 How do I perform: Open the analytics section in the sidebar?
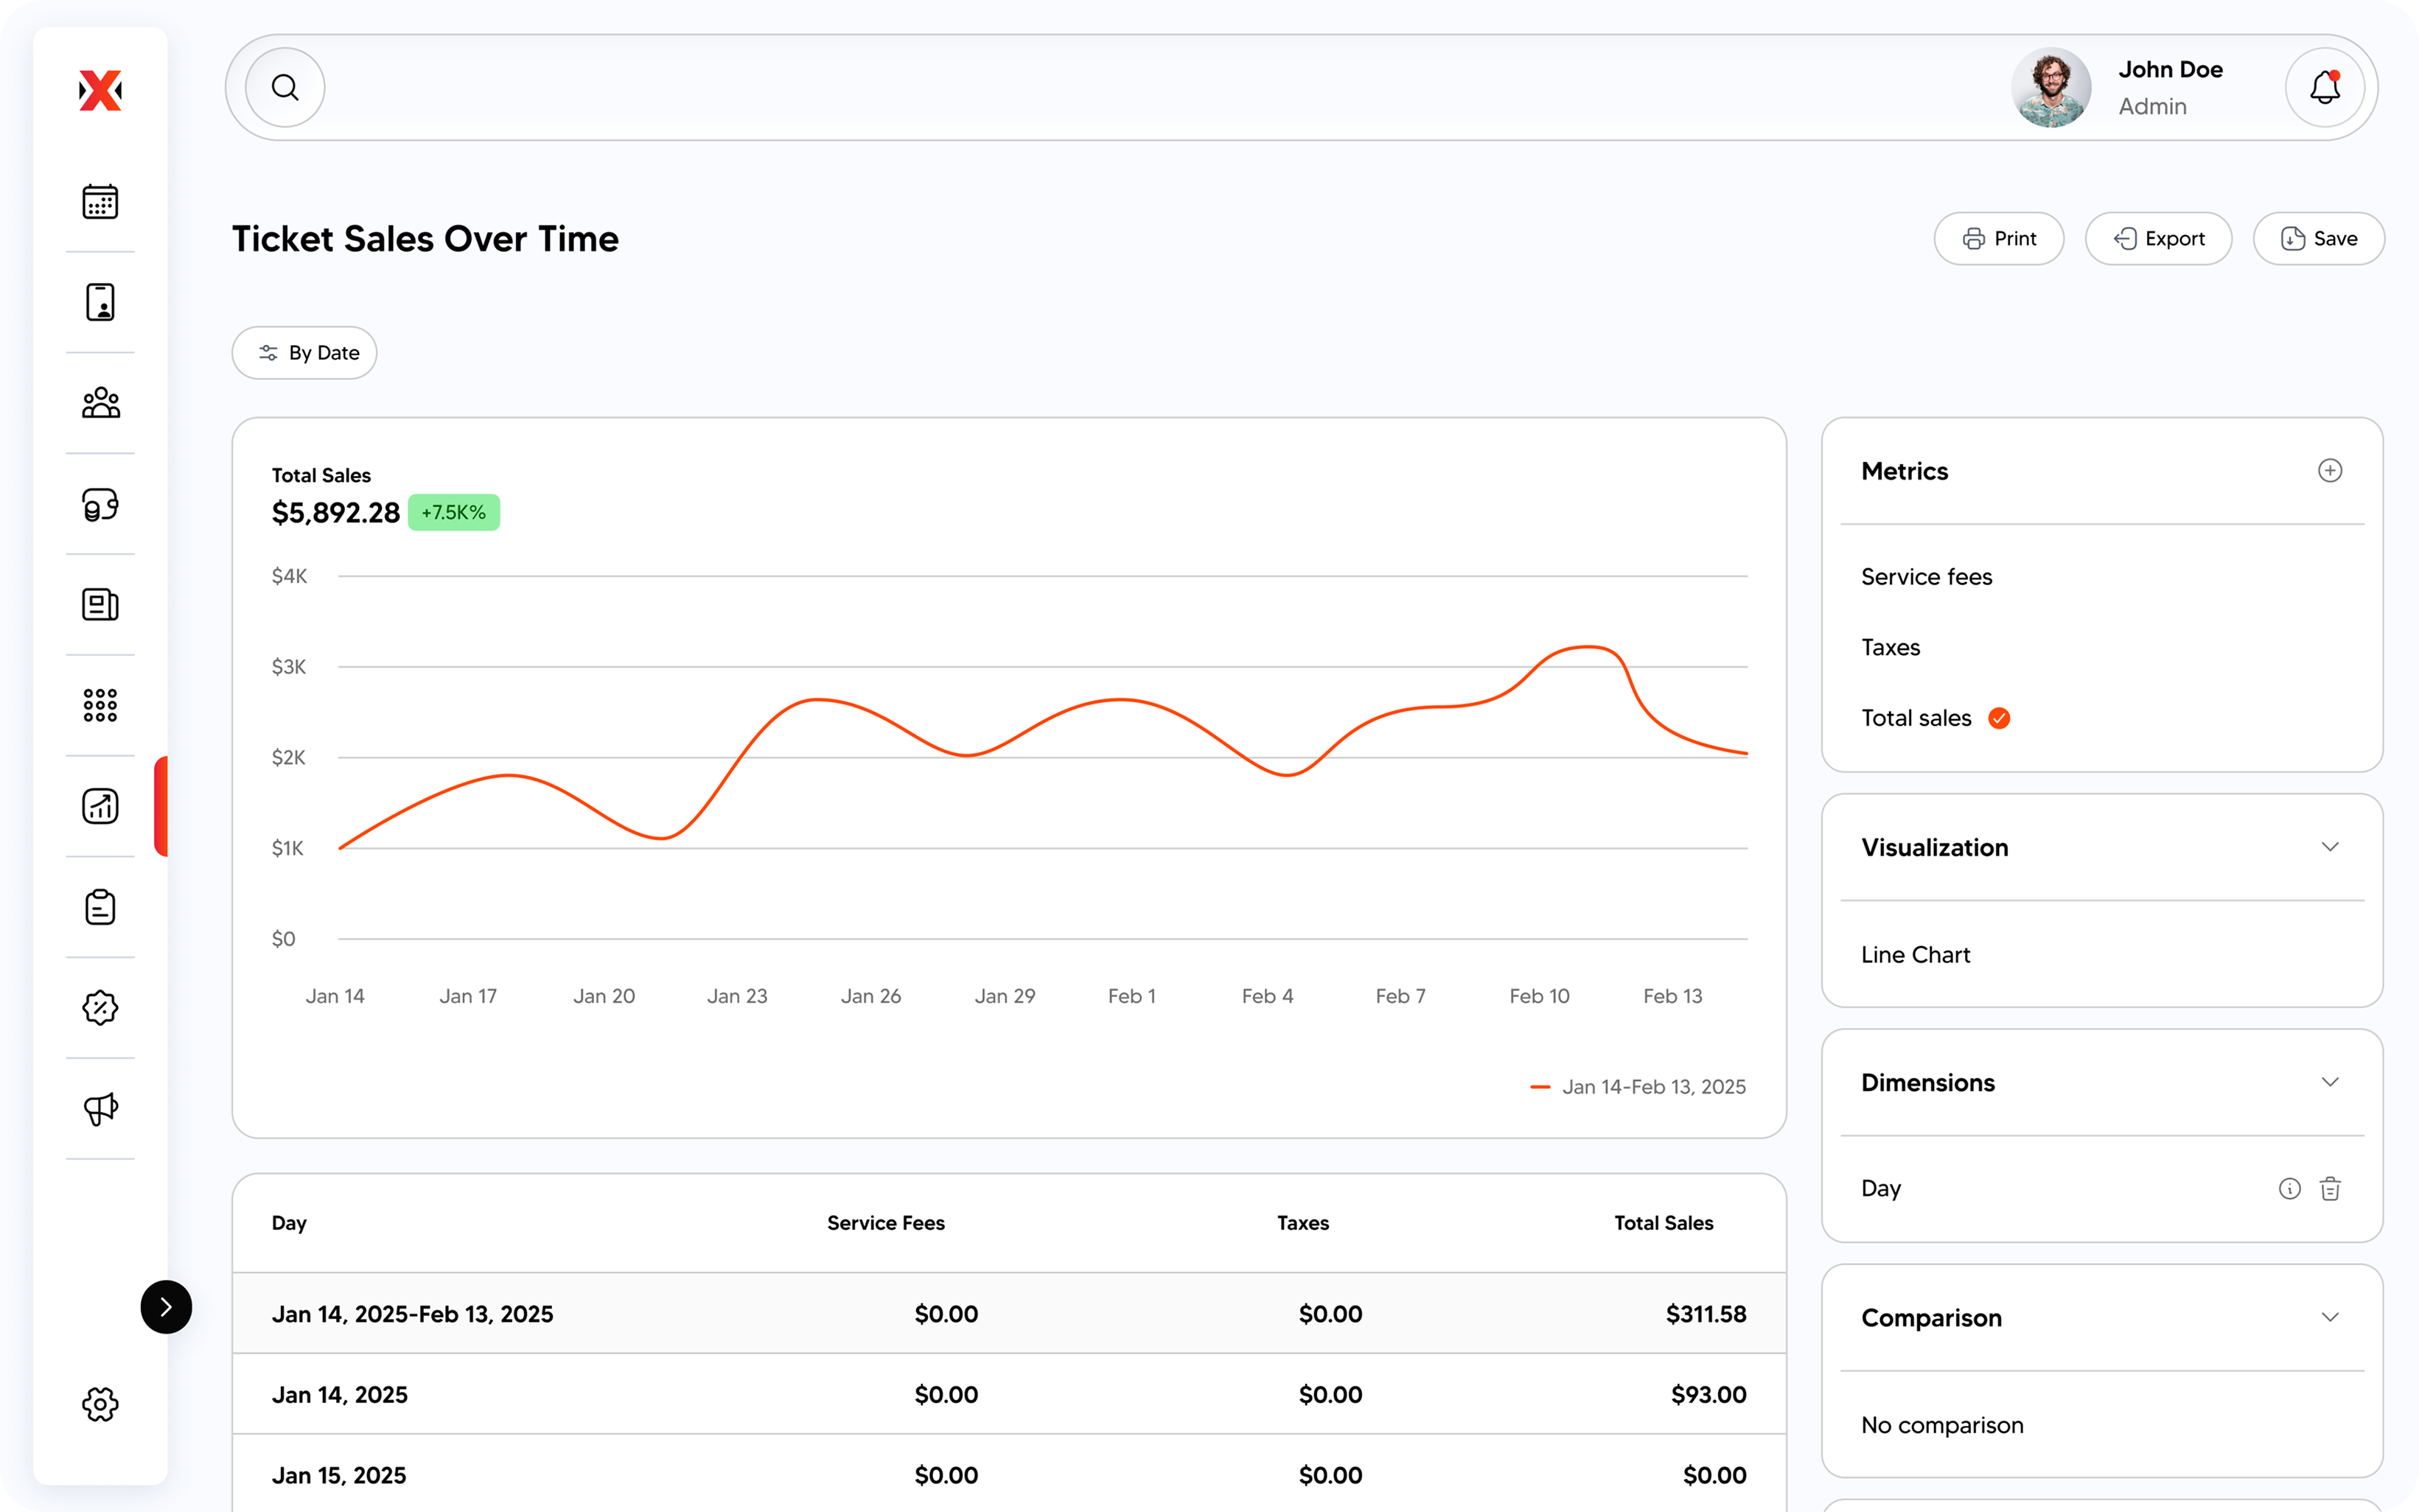click(x=100, y=806)
